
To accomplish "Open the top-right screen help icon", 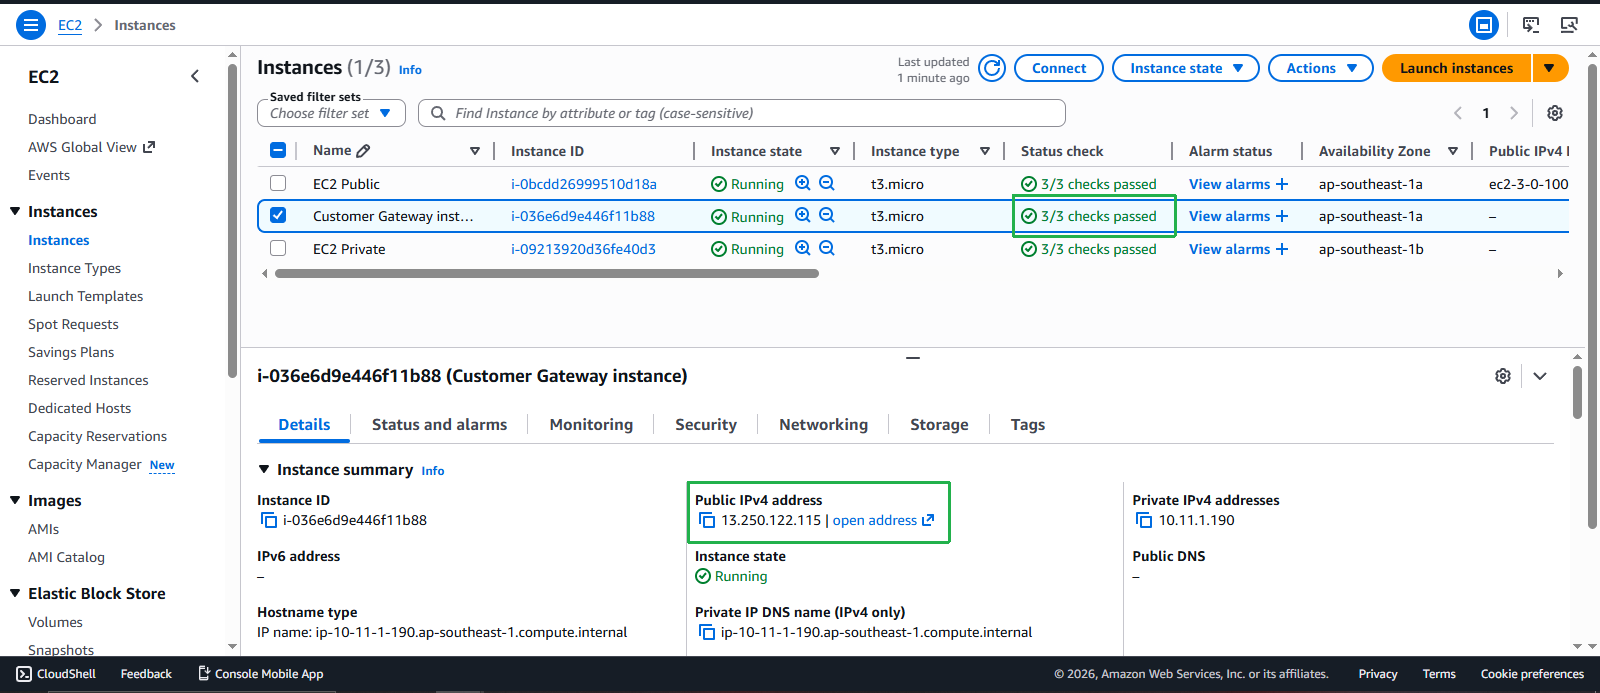I will coord(1569,25).
